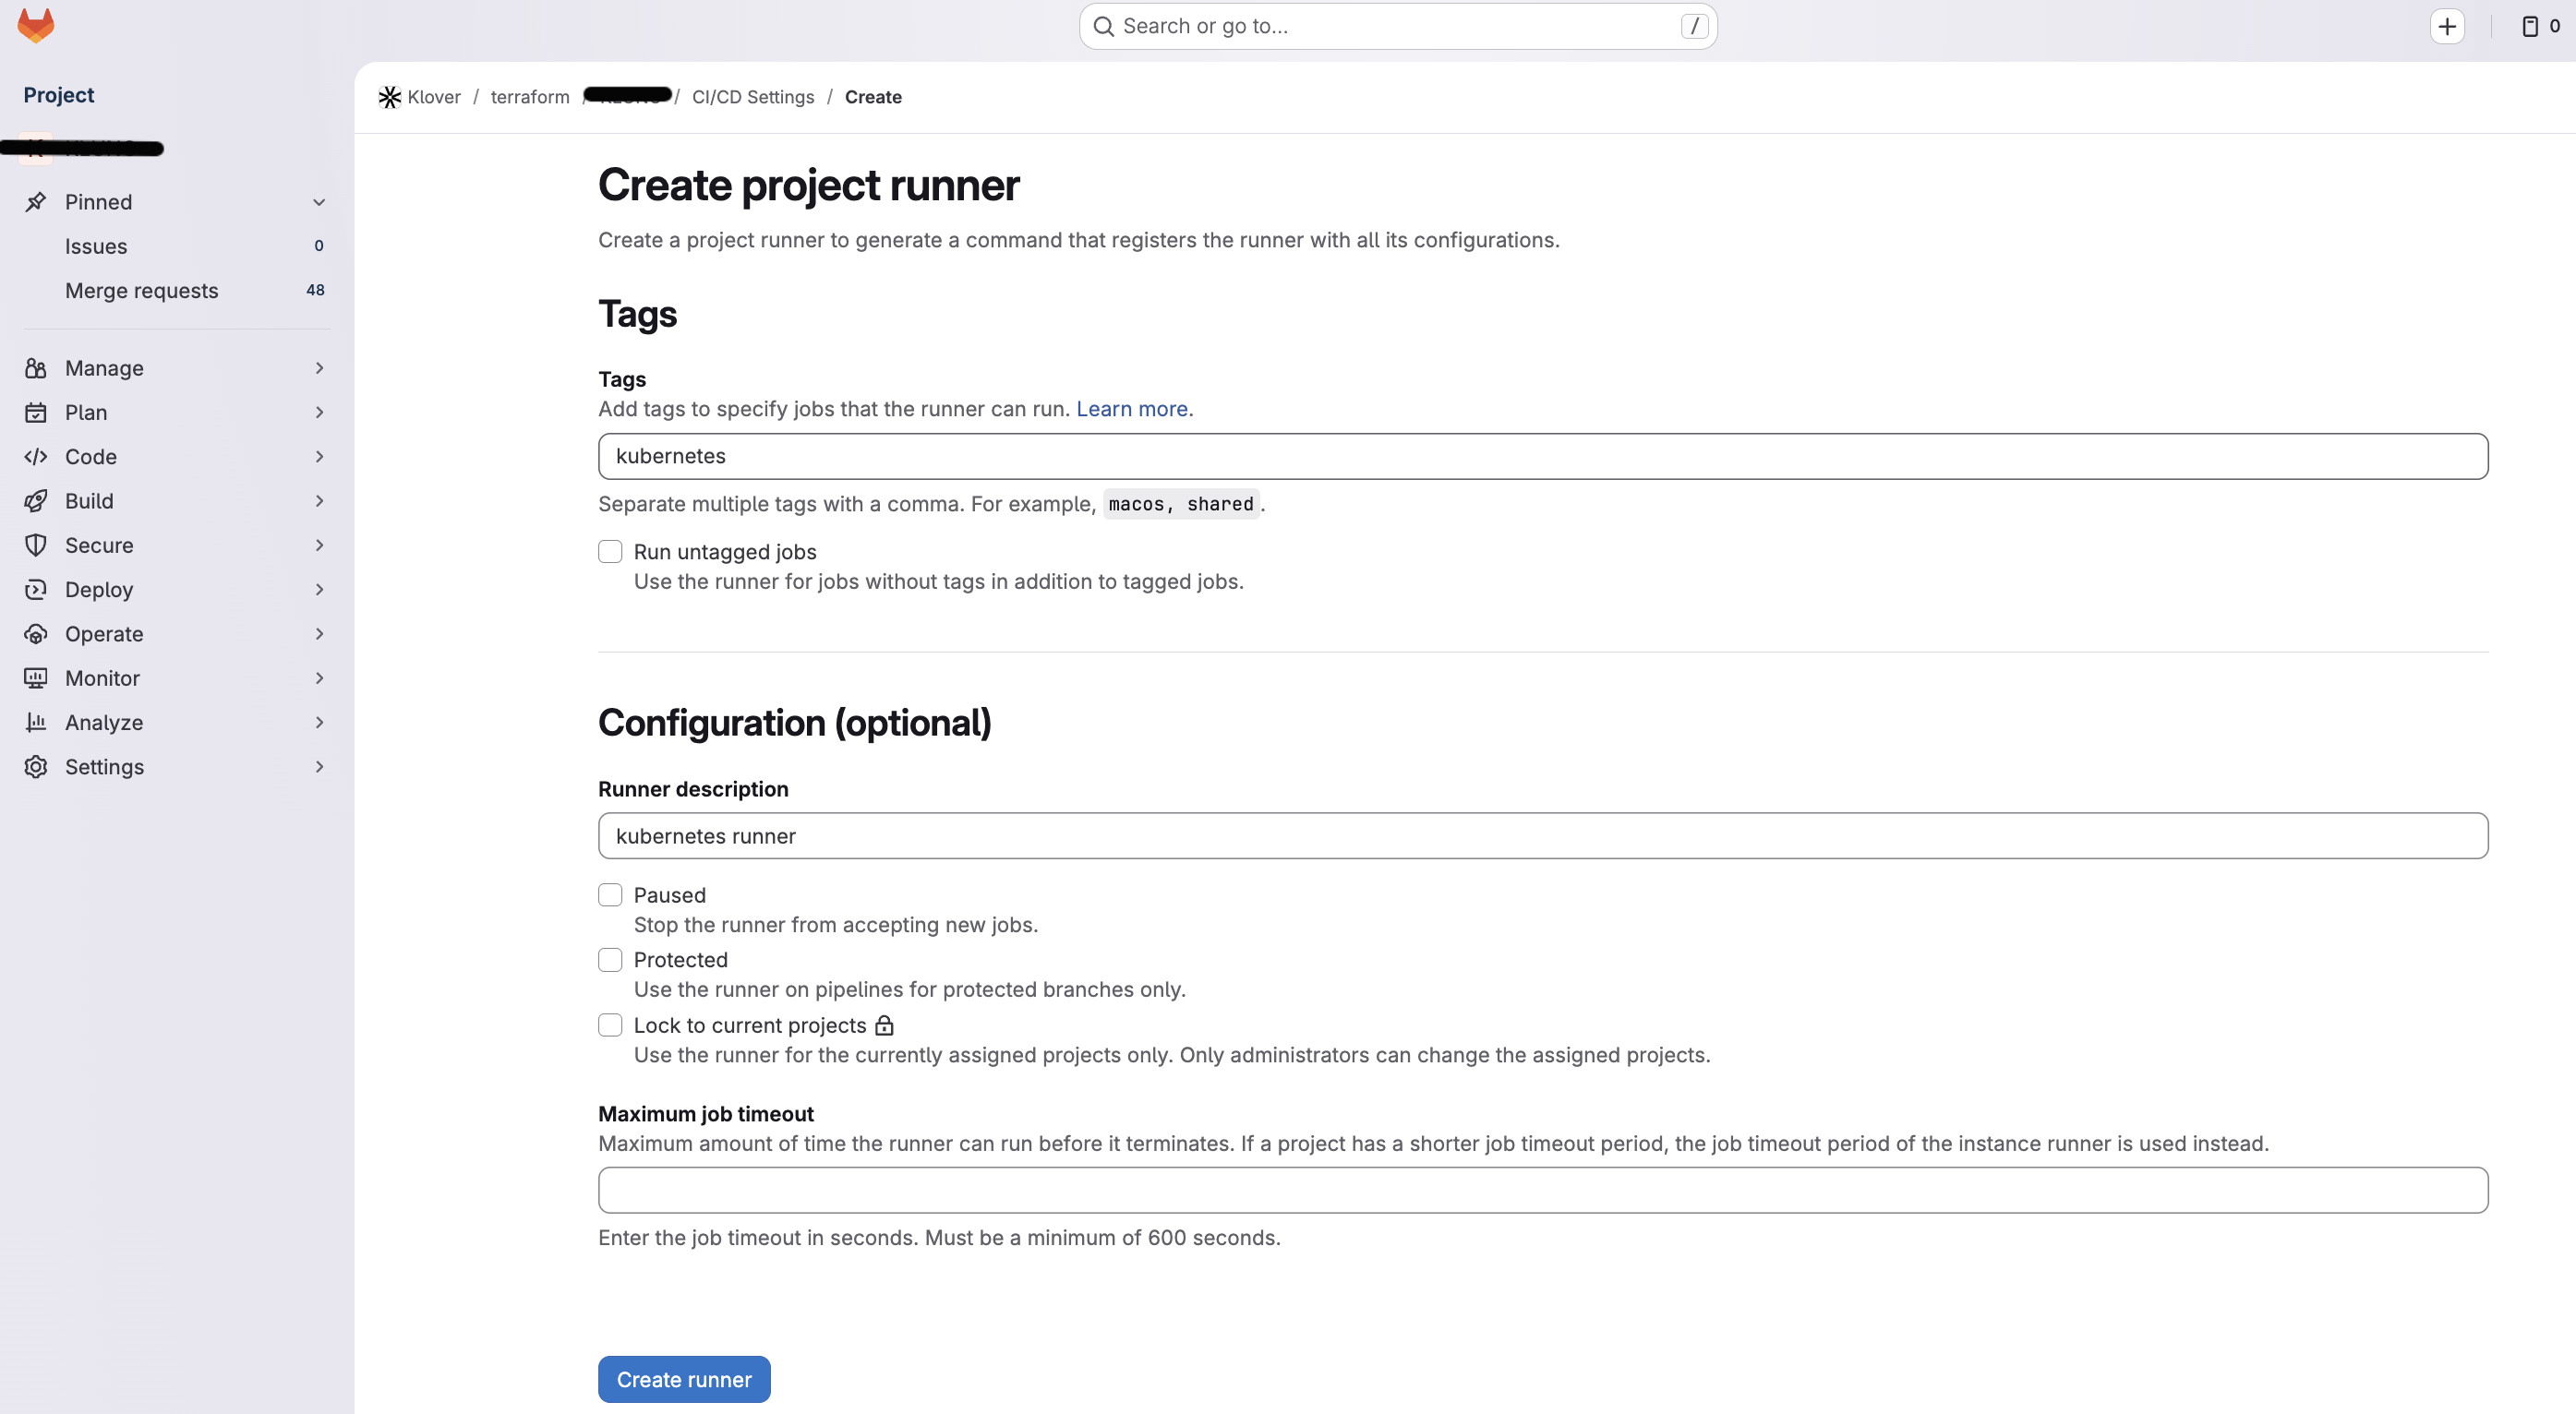This screenshot has height=1414, width=2576.
Task: Expand the Code menu chevron
Action: [319, 457]
